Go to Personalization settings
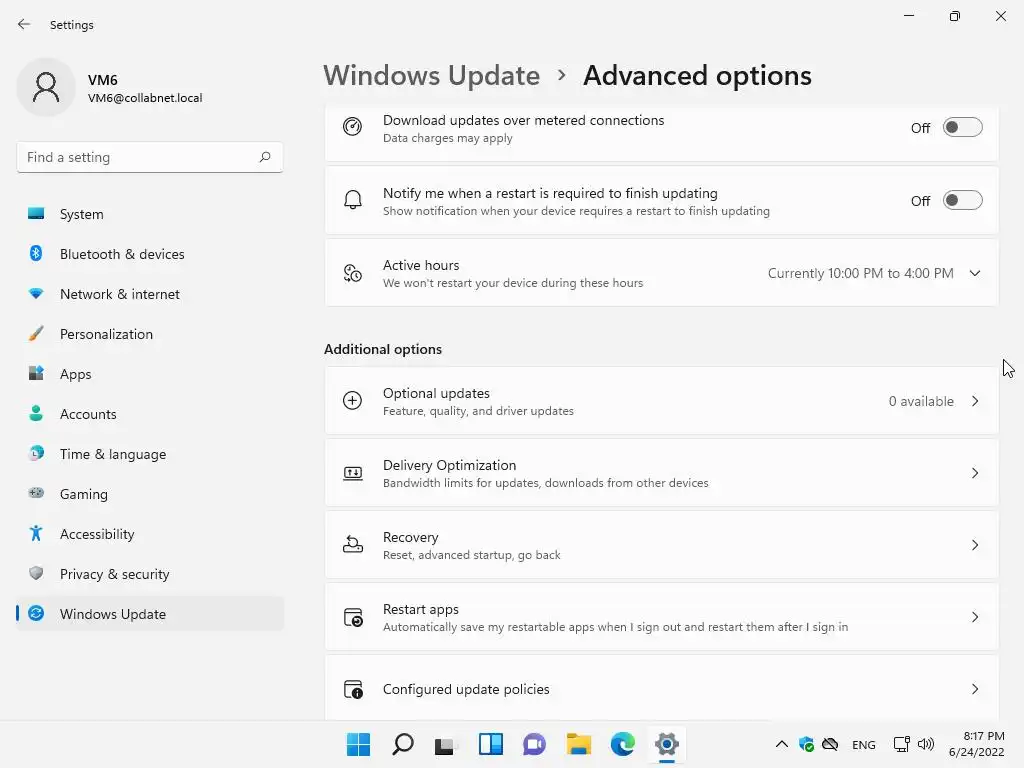The width and height of the screenshot is (1024, 768). pyautogui.click(x=150, y=334)
